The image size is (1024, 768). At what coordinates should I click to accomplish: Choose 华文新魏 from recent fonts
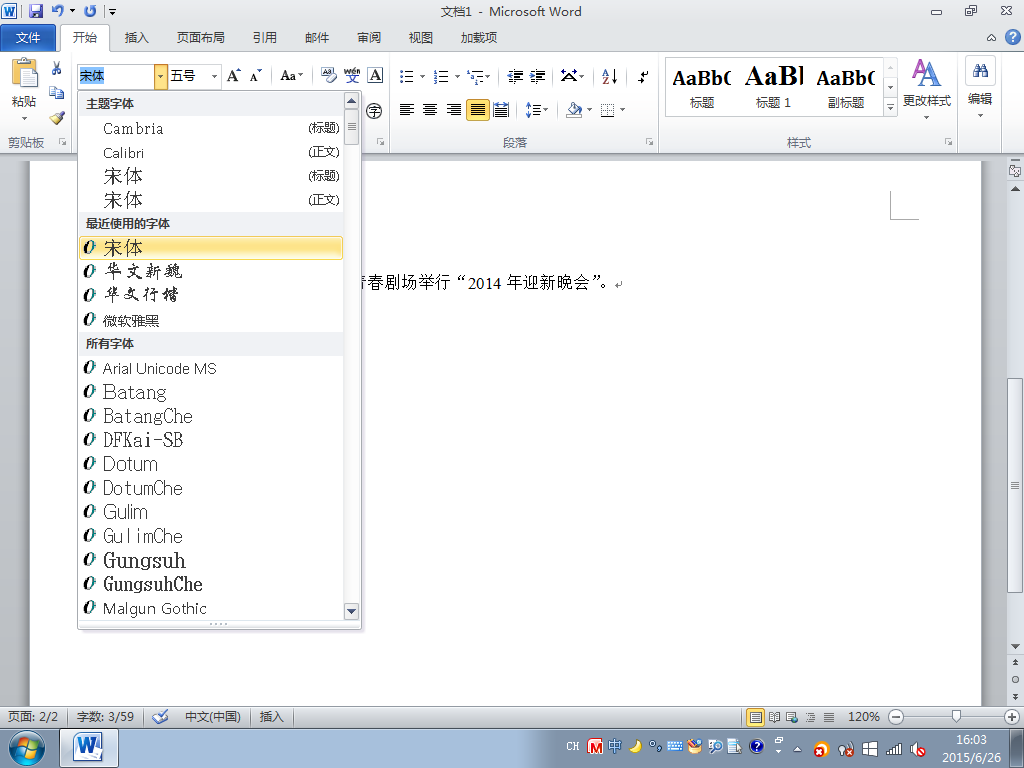point(210,271)
